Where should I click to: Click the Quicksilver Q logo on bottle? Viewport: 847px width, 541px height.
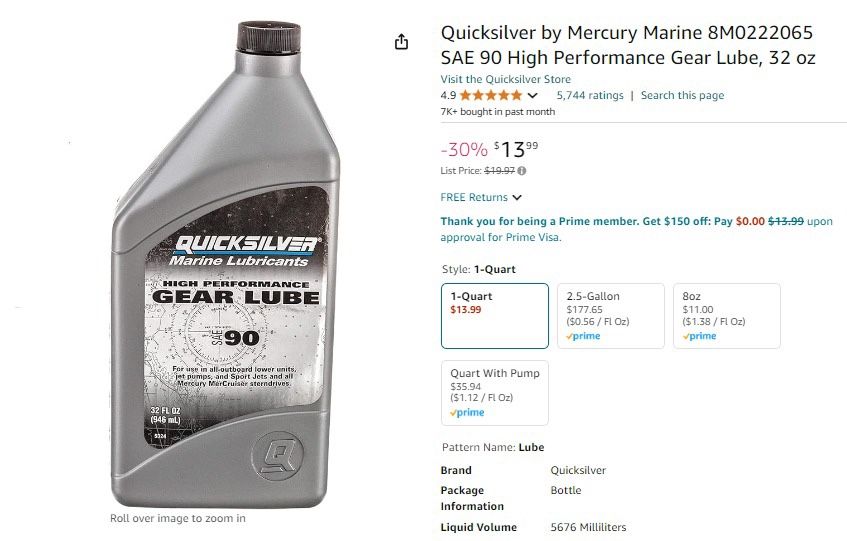(x=278, y=455)
